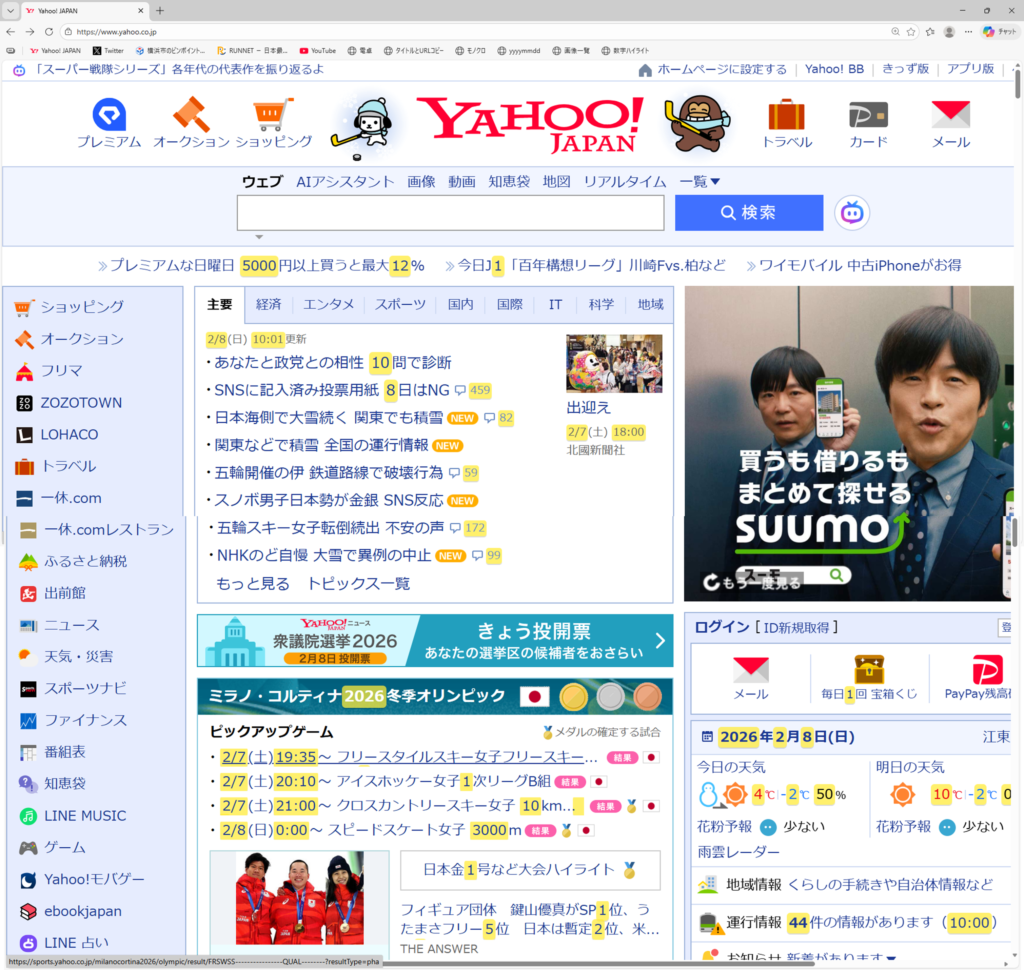This screenshot has height=970, width=1024.
Task: Switch to the 経済 news tab
Action: pos(268,304)
